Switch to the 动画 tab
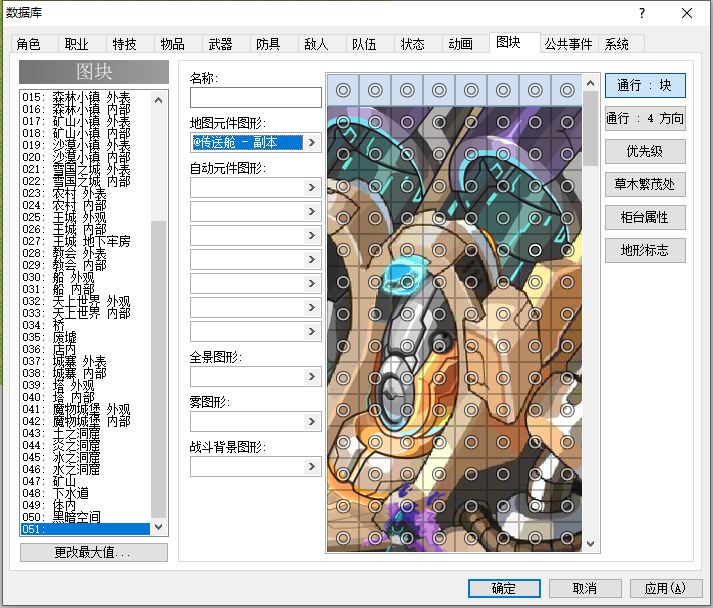 click(466, 44)
